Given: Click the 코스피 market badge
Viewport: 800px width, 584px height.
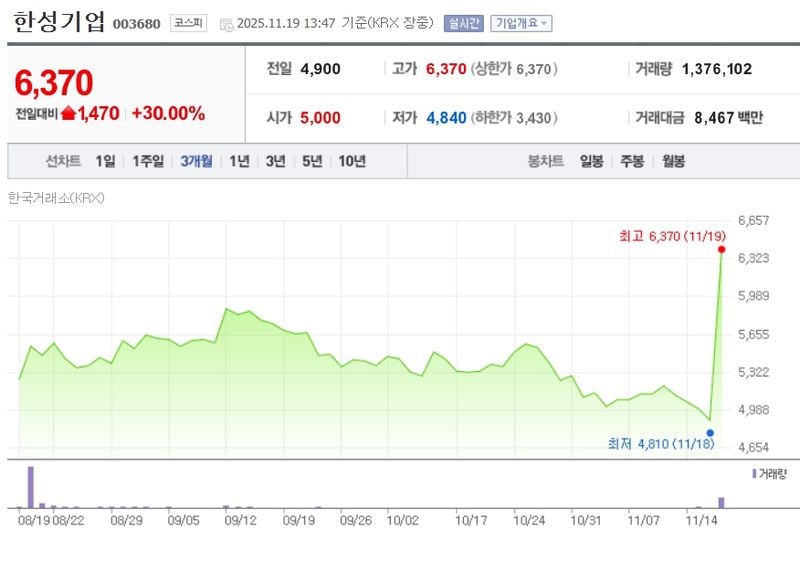Looking at the screenshot, I should [187, 23].
